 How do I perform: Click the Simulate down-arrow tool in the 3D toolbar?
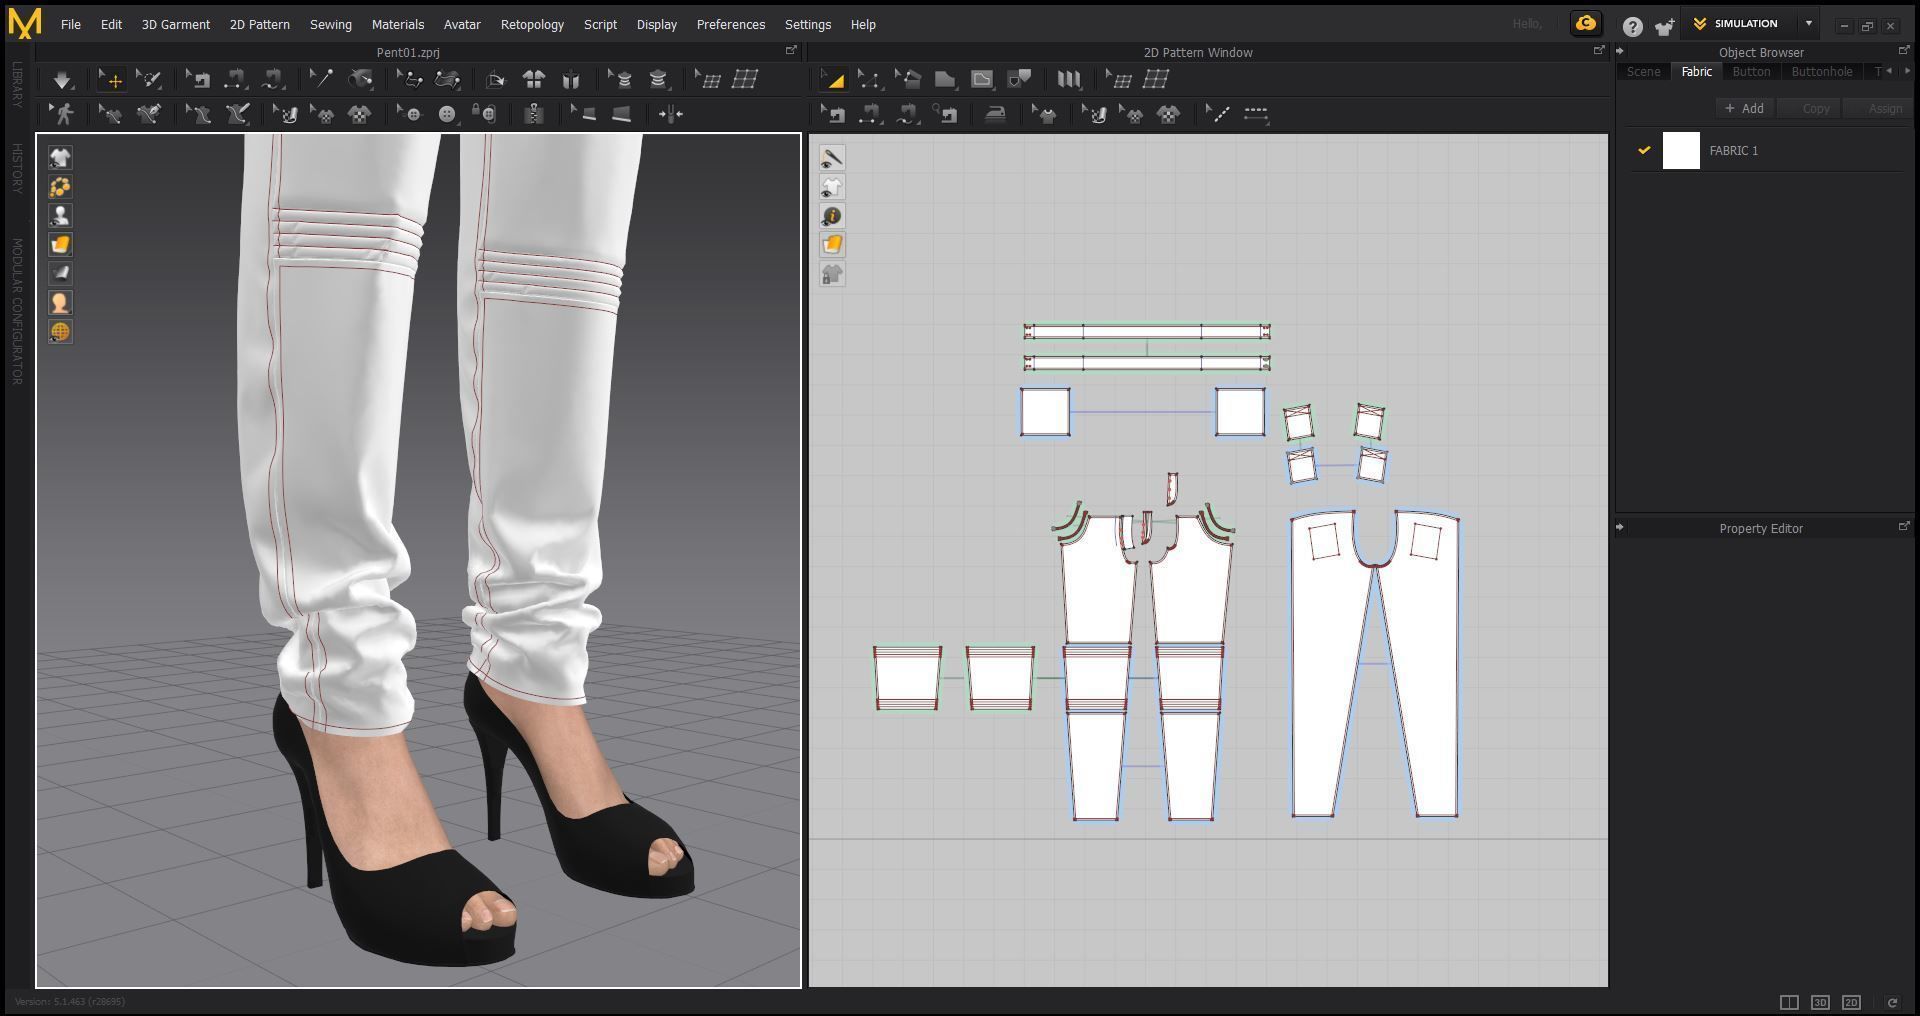click(62, 80)
